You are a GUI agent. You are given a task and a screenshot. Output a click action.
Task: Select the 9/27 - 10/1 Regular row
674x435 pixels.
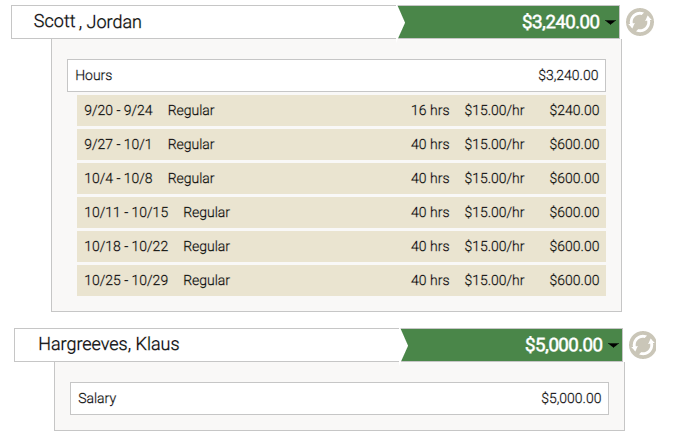(x=341, y=144)
